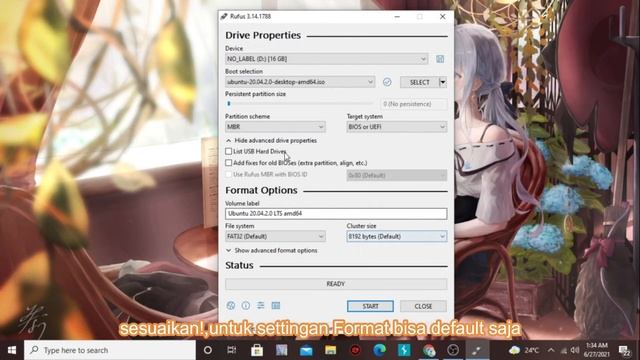Click the red circular app in taskbar
Image resolution: width=640 pixels, height=360 pixels.
click(355, 350)
